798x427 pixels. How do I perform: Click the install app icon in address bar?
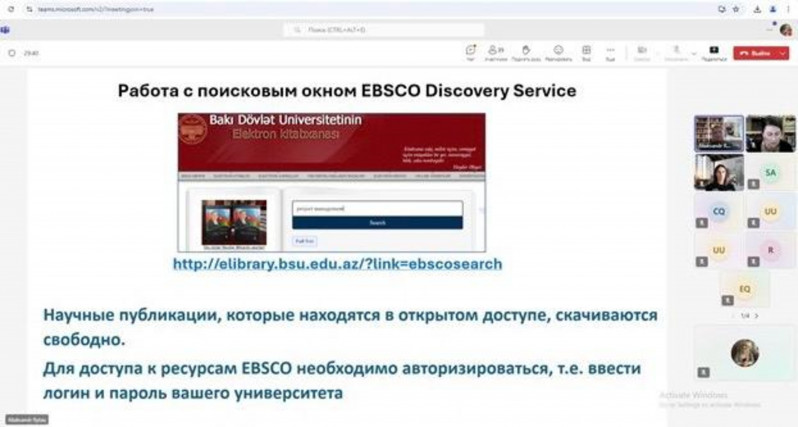pyautogui.click(x=722, y=9)
